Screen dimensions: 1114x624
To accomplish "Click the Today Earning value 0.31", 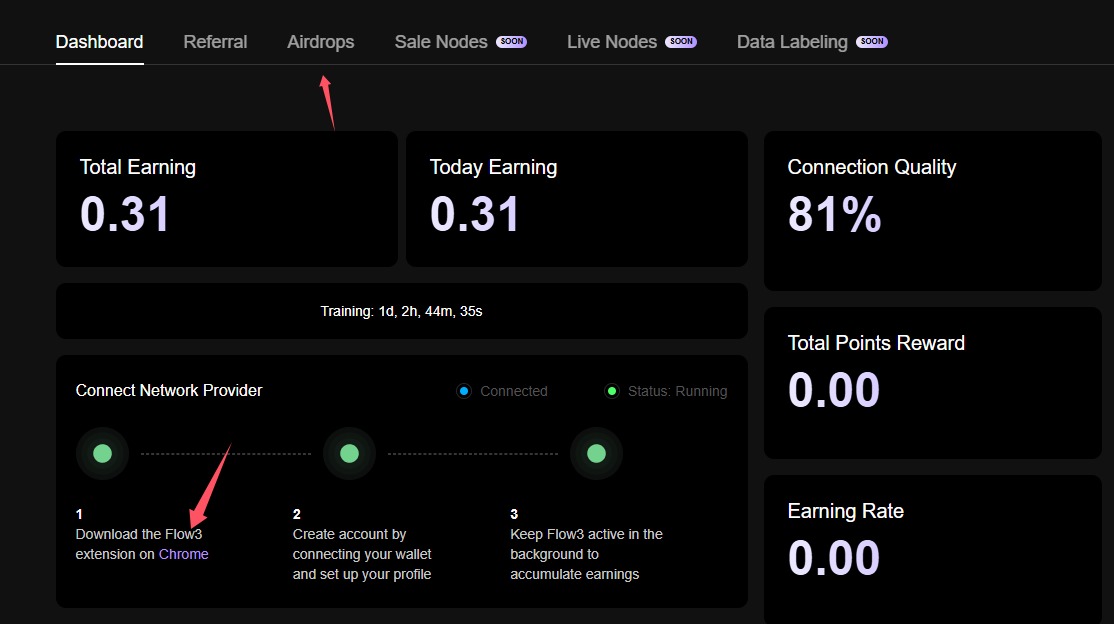I will [x=475, y=214].
